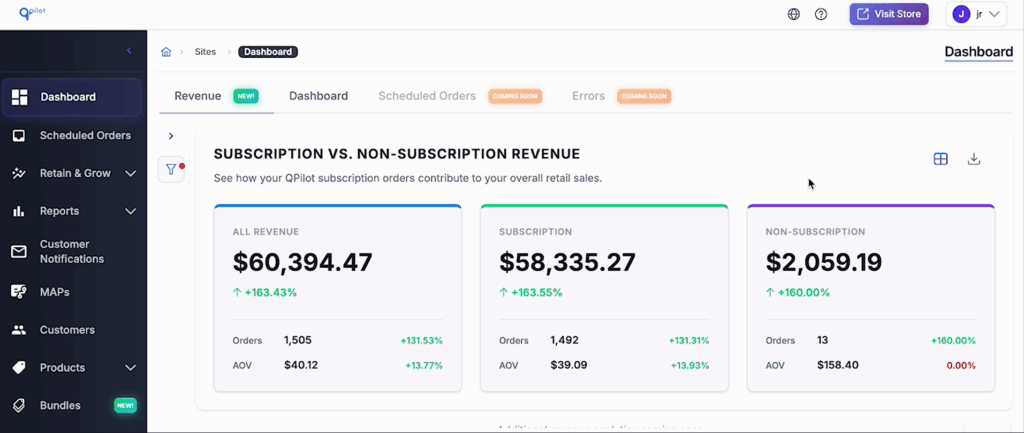Viewport: 1024px width, 433px height.
Task: Click the QPilot logo
Action: click(x=32, y=13)
